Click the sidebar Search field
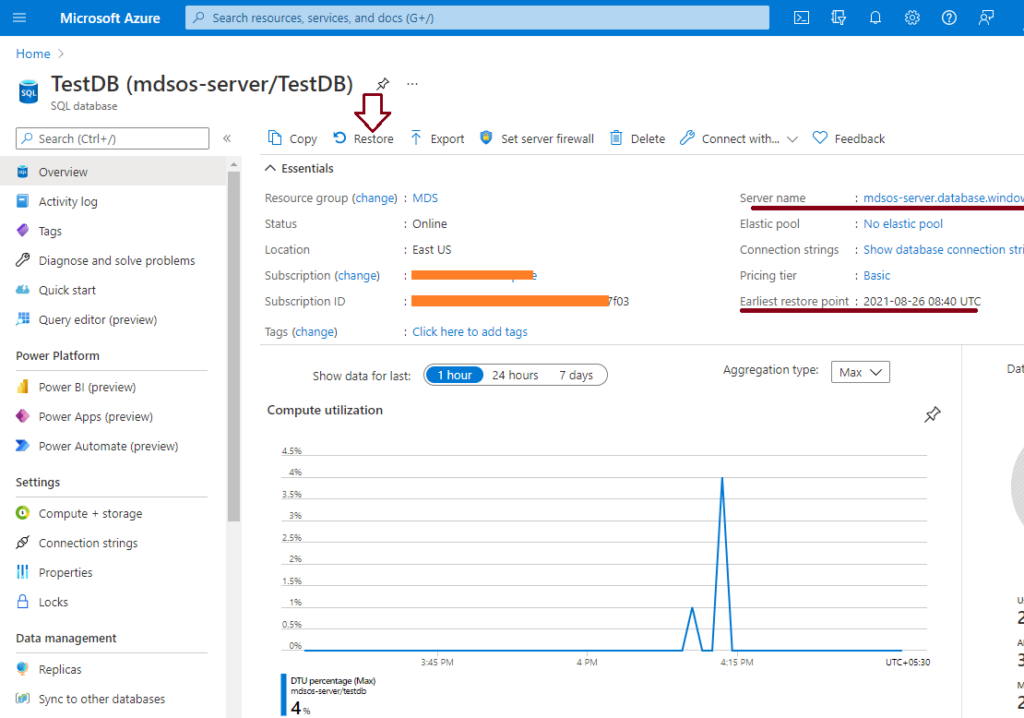 click(110, 138)
